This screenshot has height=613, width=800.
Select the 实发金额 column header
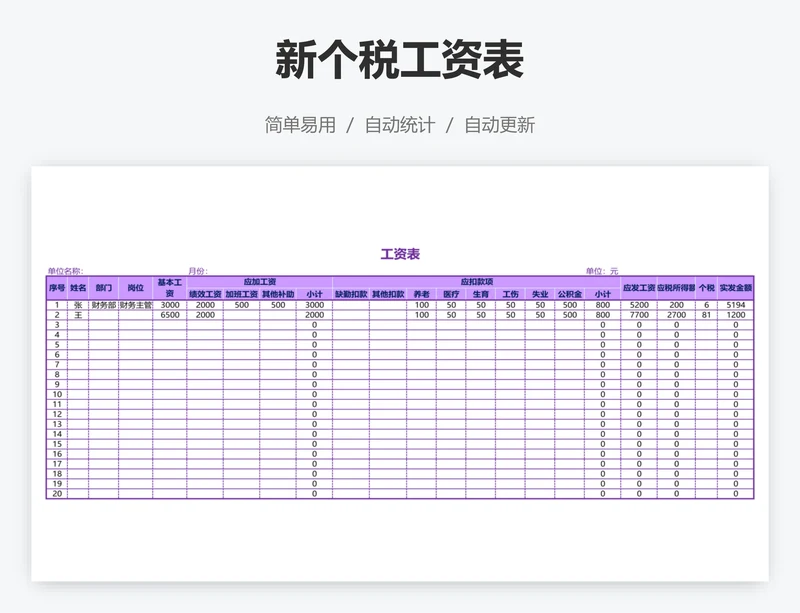[x=735, y=288]
